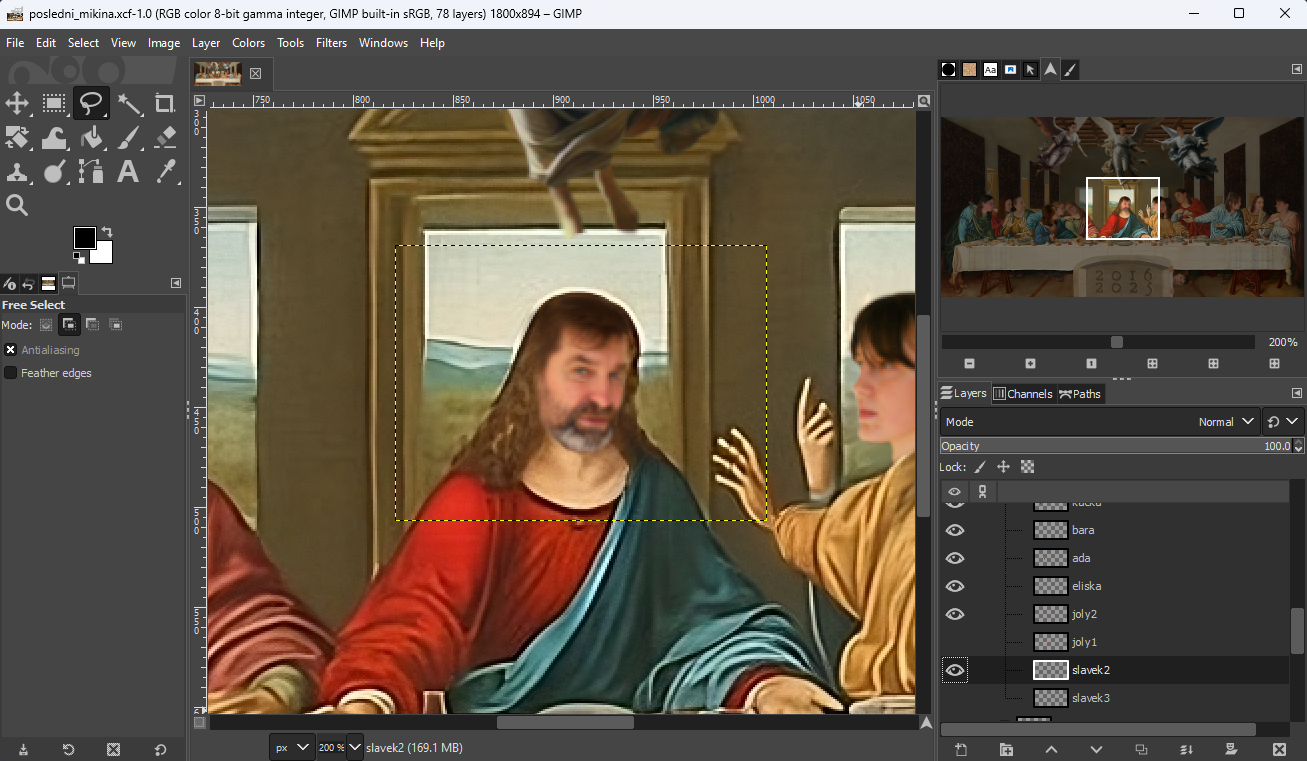Delete the selected layer
1307x761 pixels.
[x=1279, y=750]
